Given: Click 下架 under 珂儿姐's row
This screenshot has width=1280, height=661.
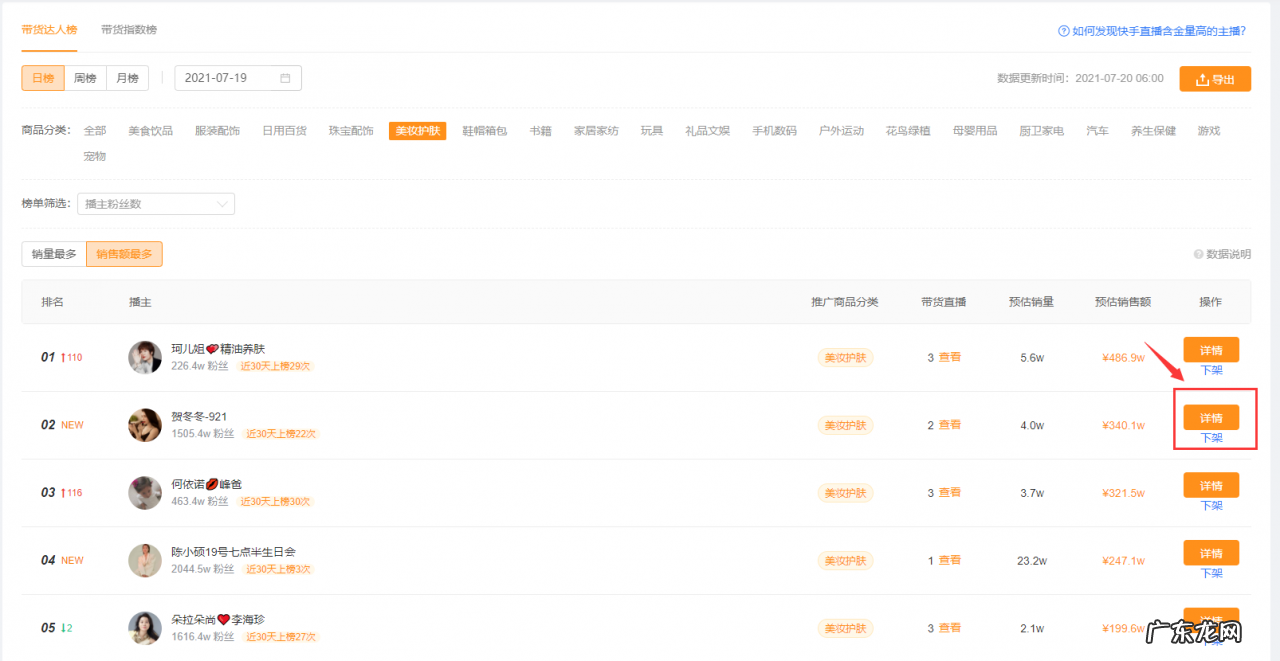Looking at the screenshot, I should tap(1211, 369).
